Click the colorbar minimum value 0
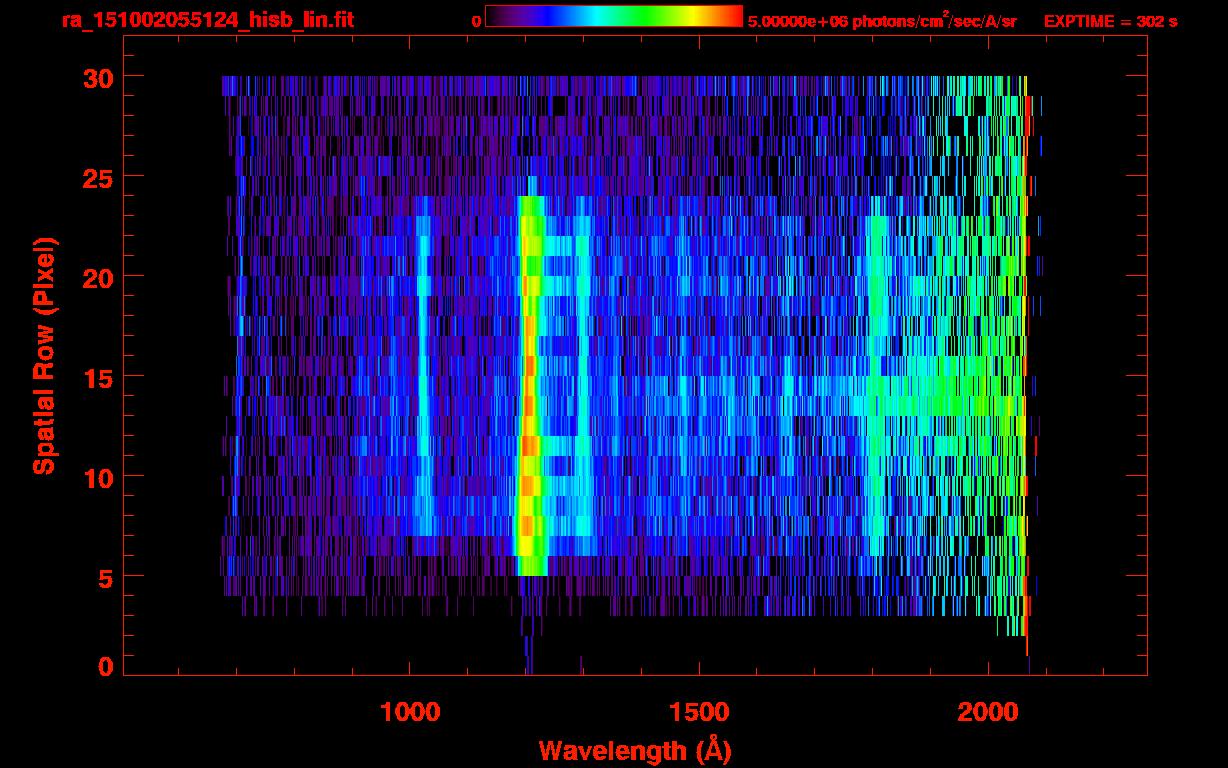 click(x=477, y=20)
